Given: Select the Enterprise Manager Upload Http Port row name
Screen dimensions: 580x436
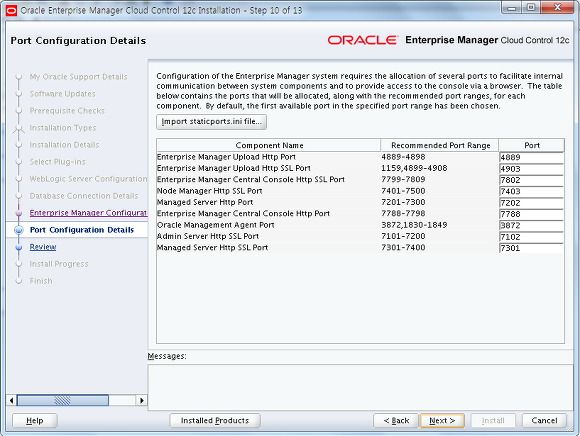Looking at the screenshot, I should point(226,157).
